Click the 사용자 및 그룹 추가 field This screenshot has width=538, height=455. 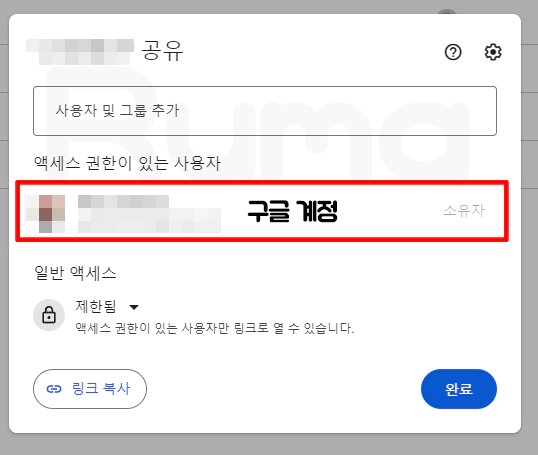coord(265,111)
